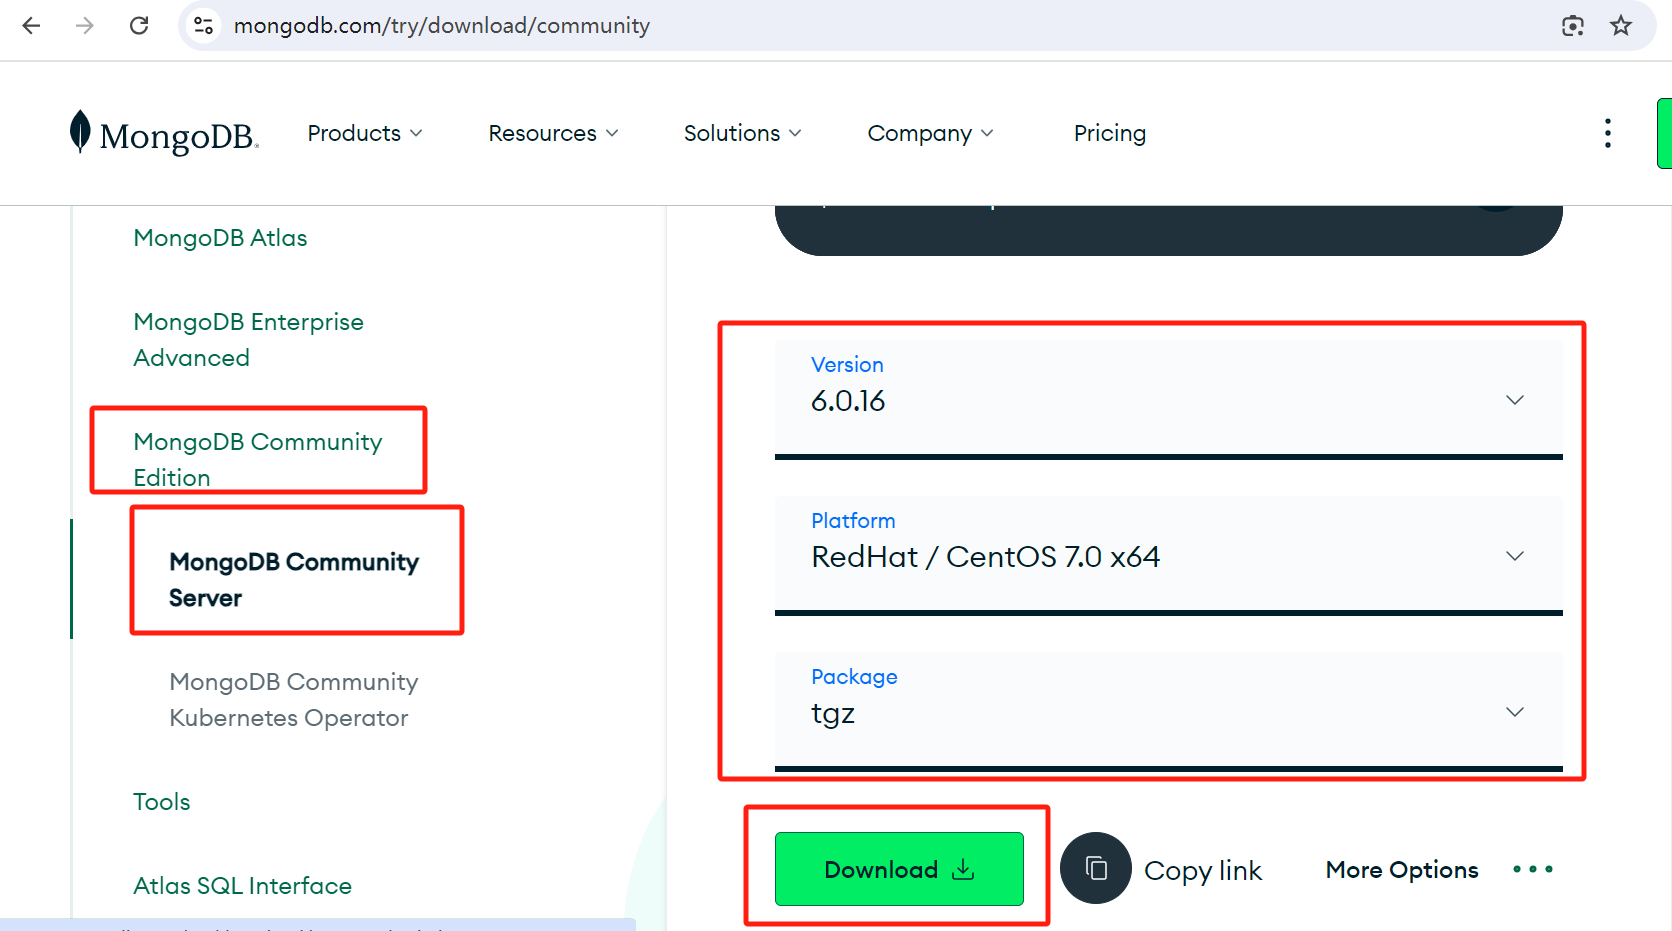Open MongoDB Atlas sidebar link
This screenshot has width=1672, height=931.
220,238
